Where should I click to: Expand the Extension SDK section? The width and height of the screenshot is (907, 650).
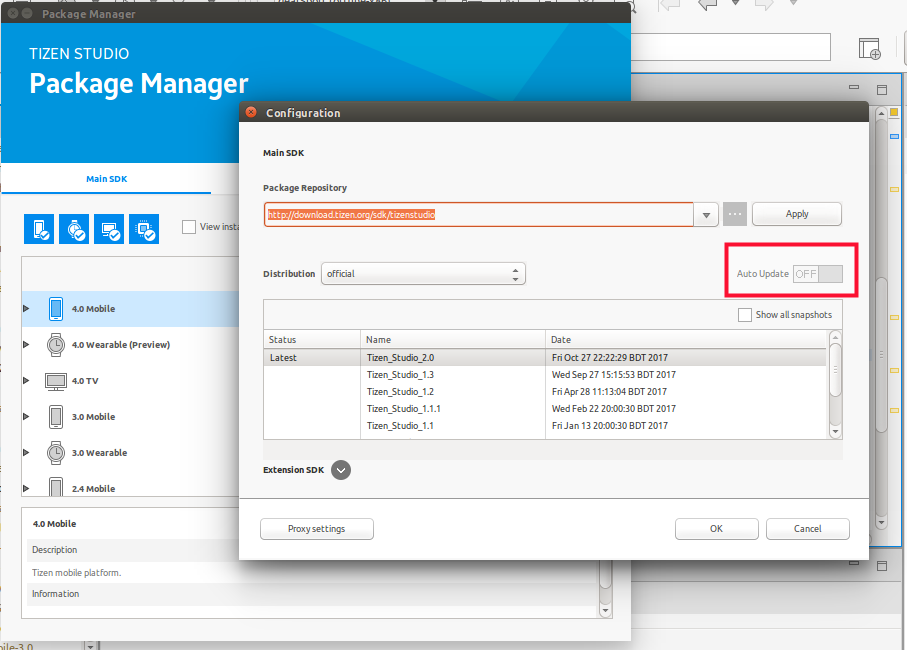[x=341, y=470]
